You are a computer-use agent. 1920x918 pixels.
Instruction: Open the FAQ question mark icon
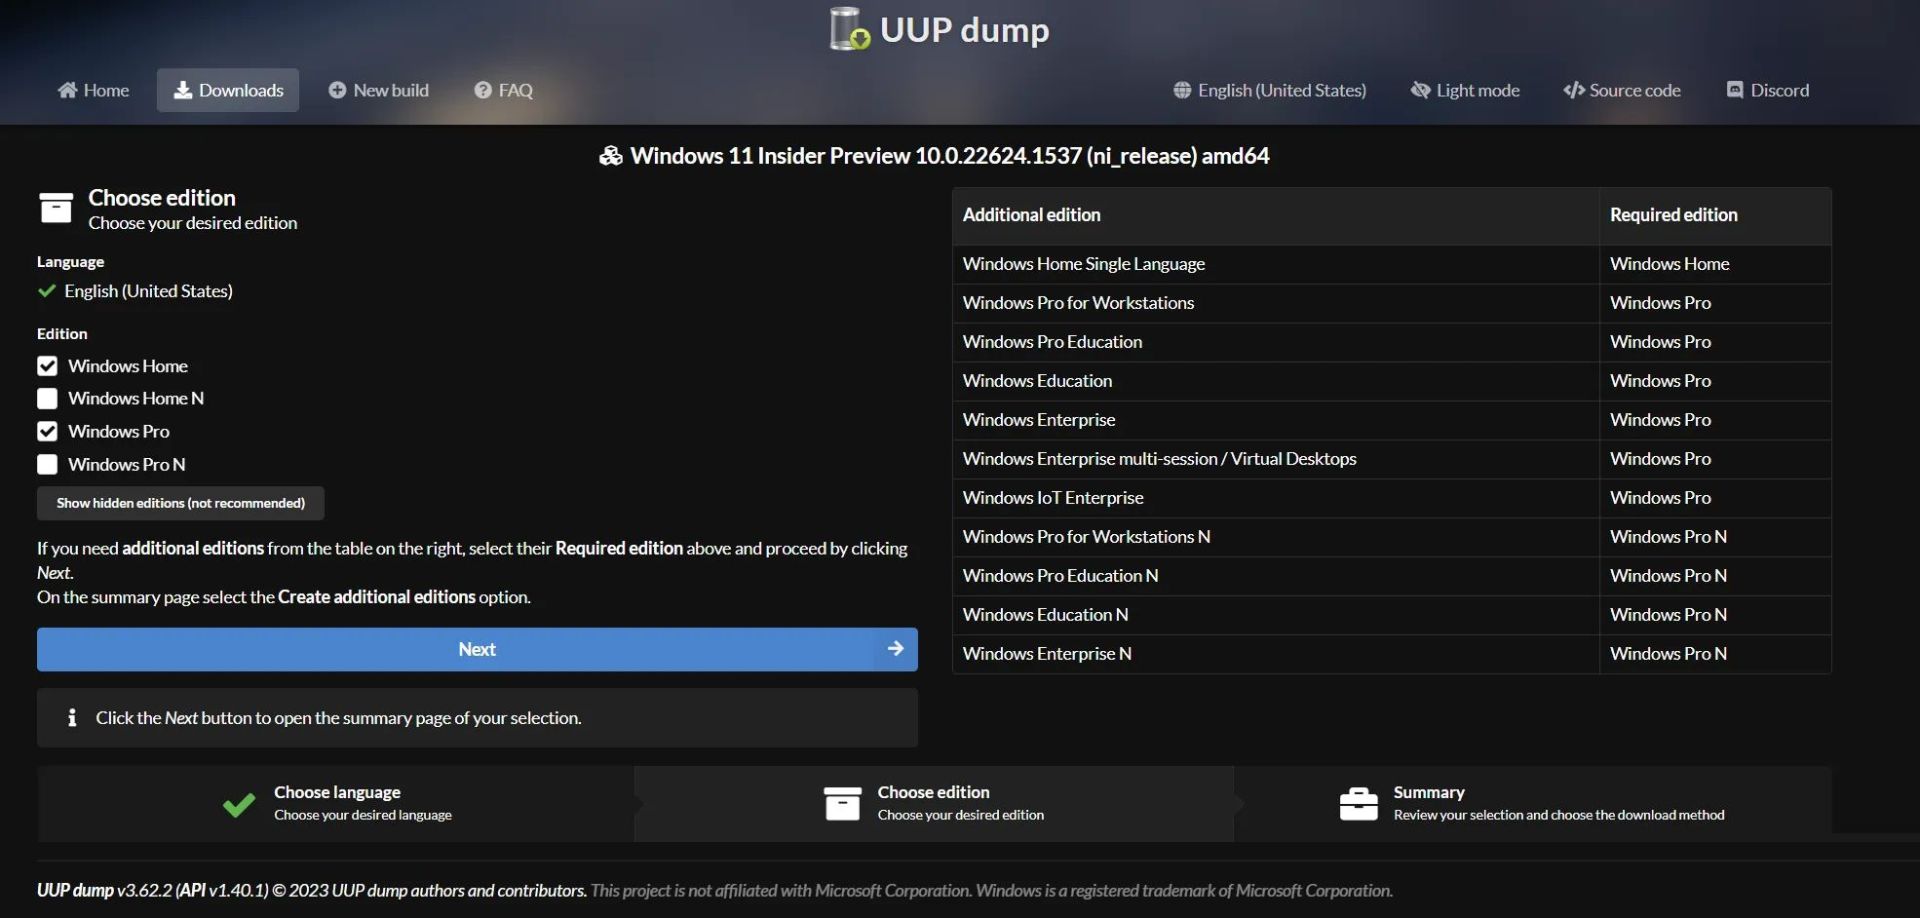click(483, 90)
